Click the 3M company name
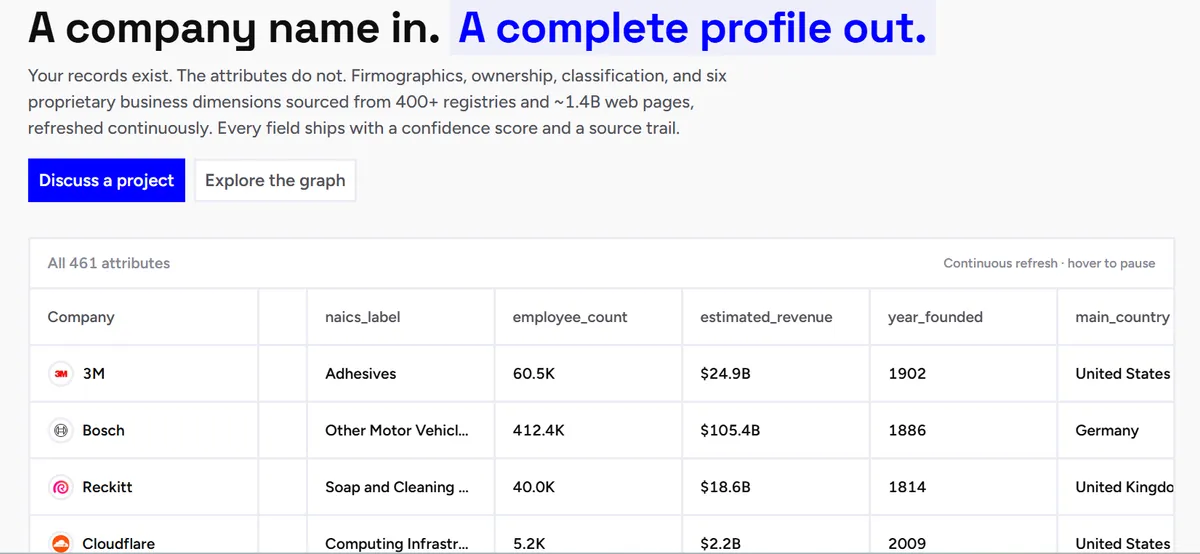1200x554 pixels. coord(94,374)
